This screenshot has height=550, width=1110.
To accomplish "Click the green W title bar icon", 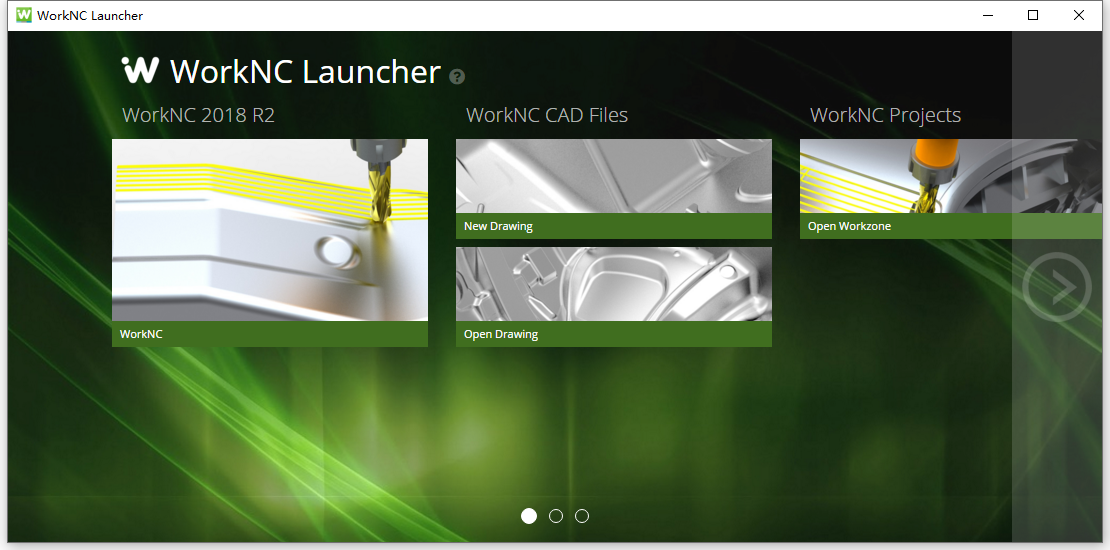I will 24,15.
